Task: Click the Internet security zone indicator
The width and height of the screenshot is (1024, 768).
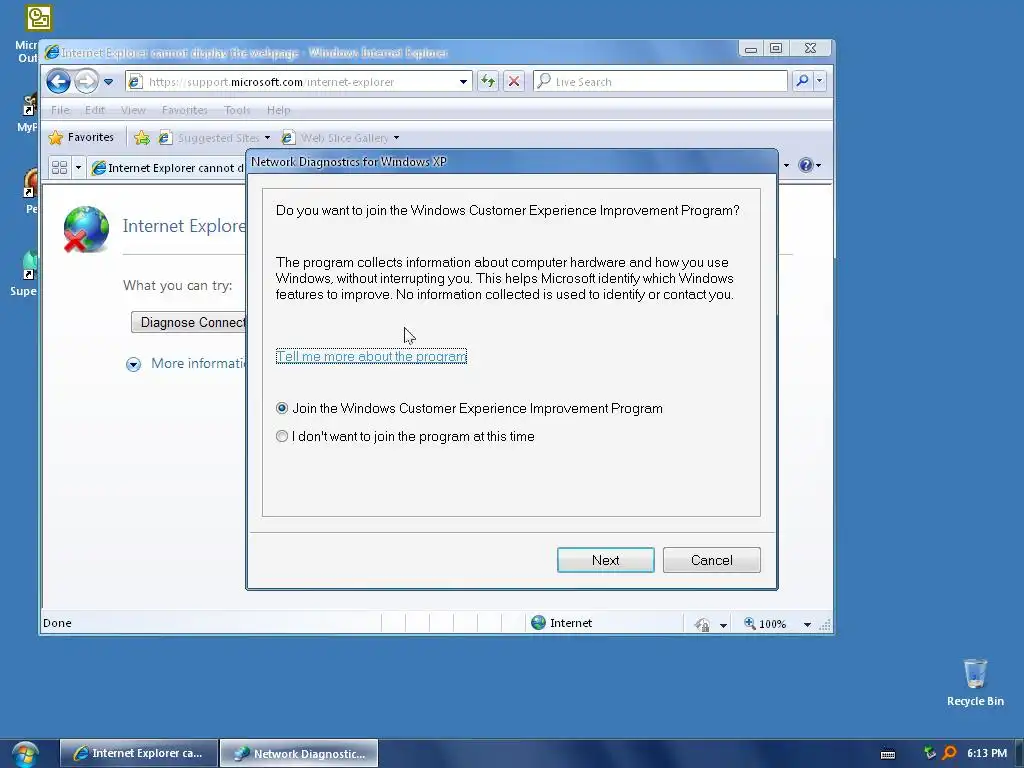Action: [562, 623]
